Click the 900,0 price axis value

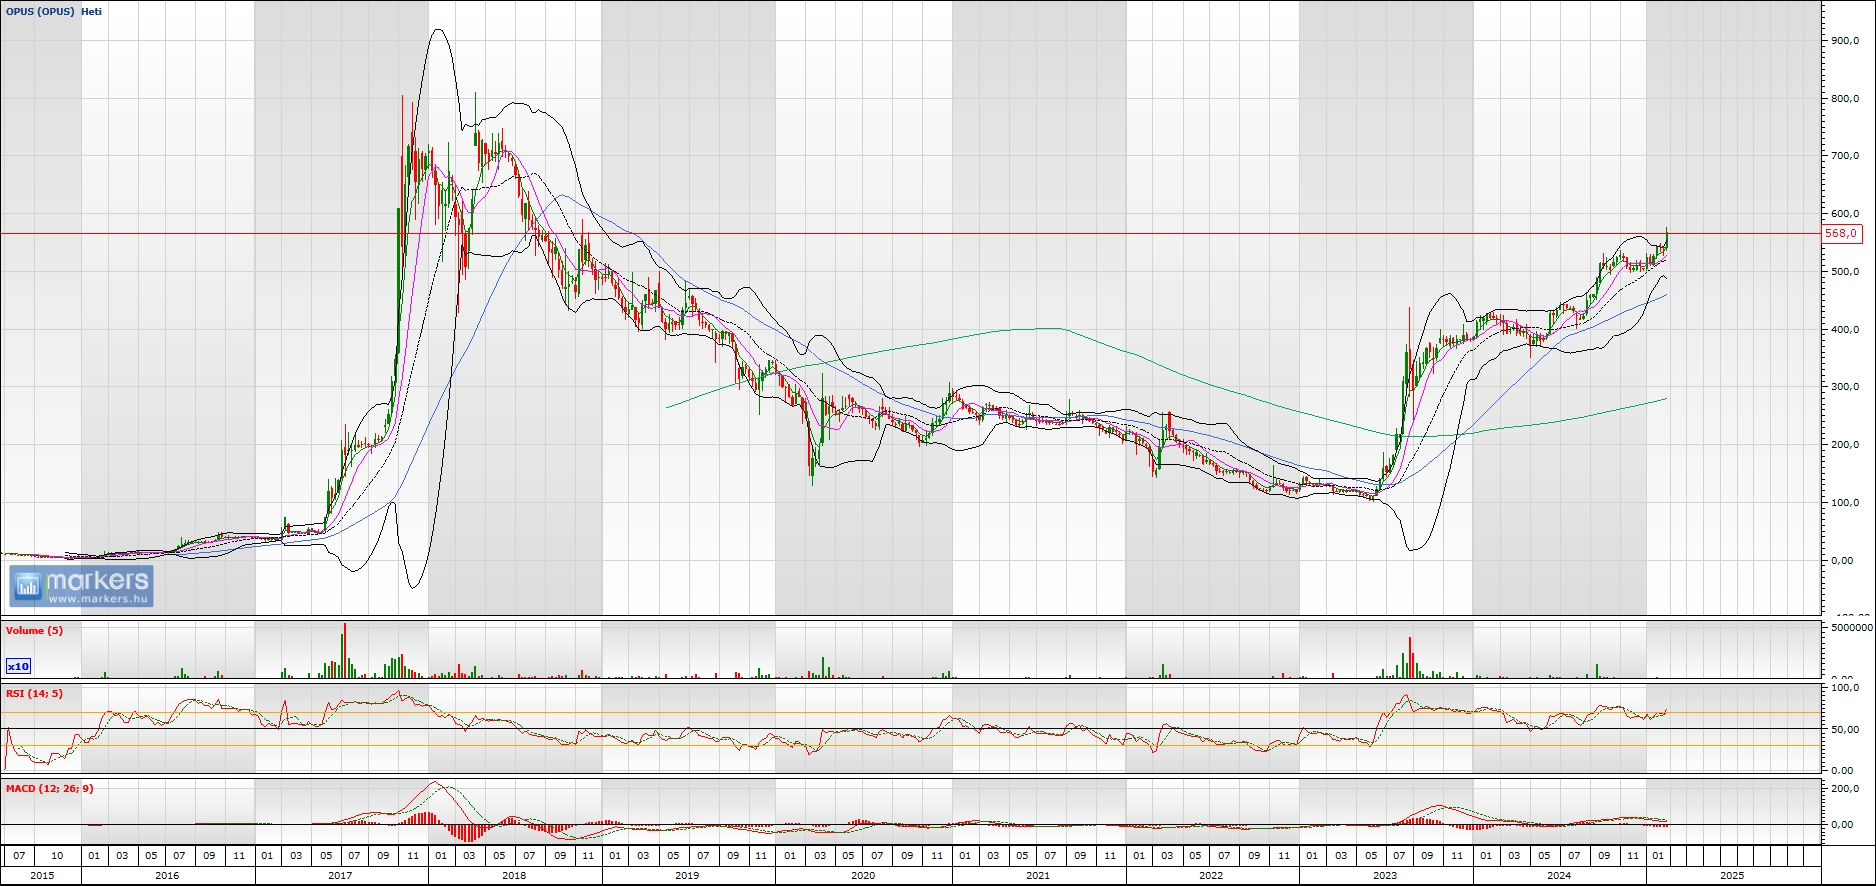tap(1845, 41)
